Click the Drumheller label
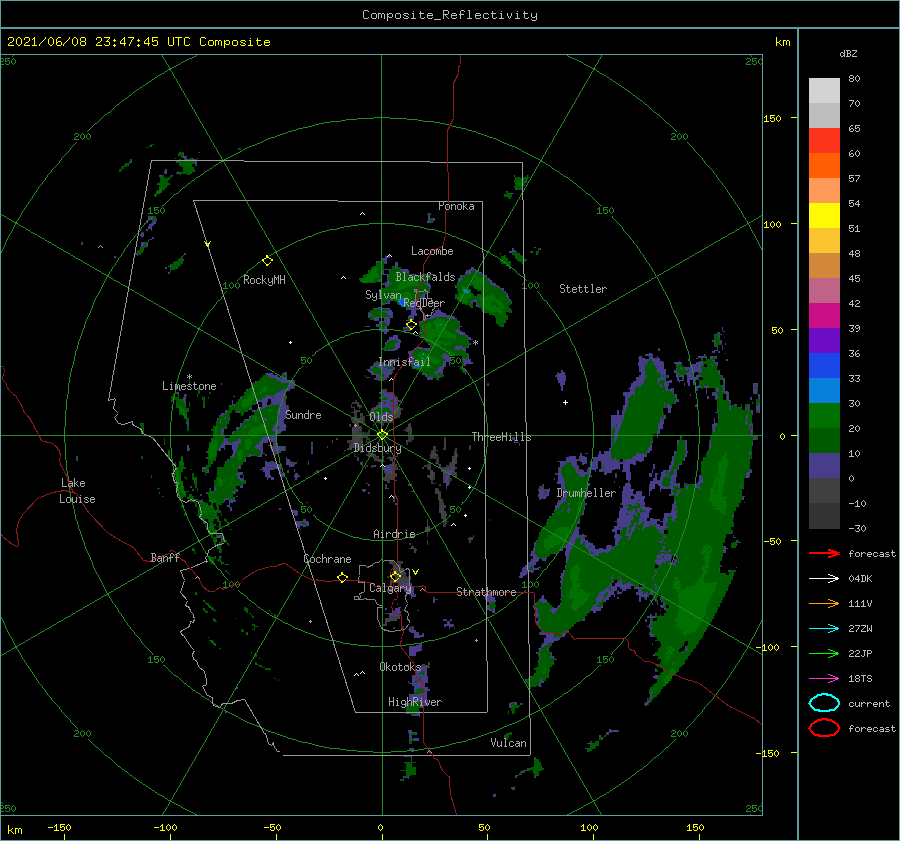900x841 pixels. pyautogui.click(x=585, y=493)
